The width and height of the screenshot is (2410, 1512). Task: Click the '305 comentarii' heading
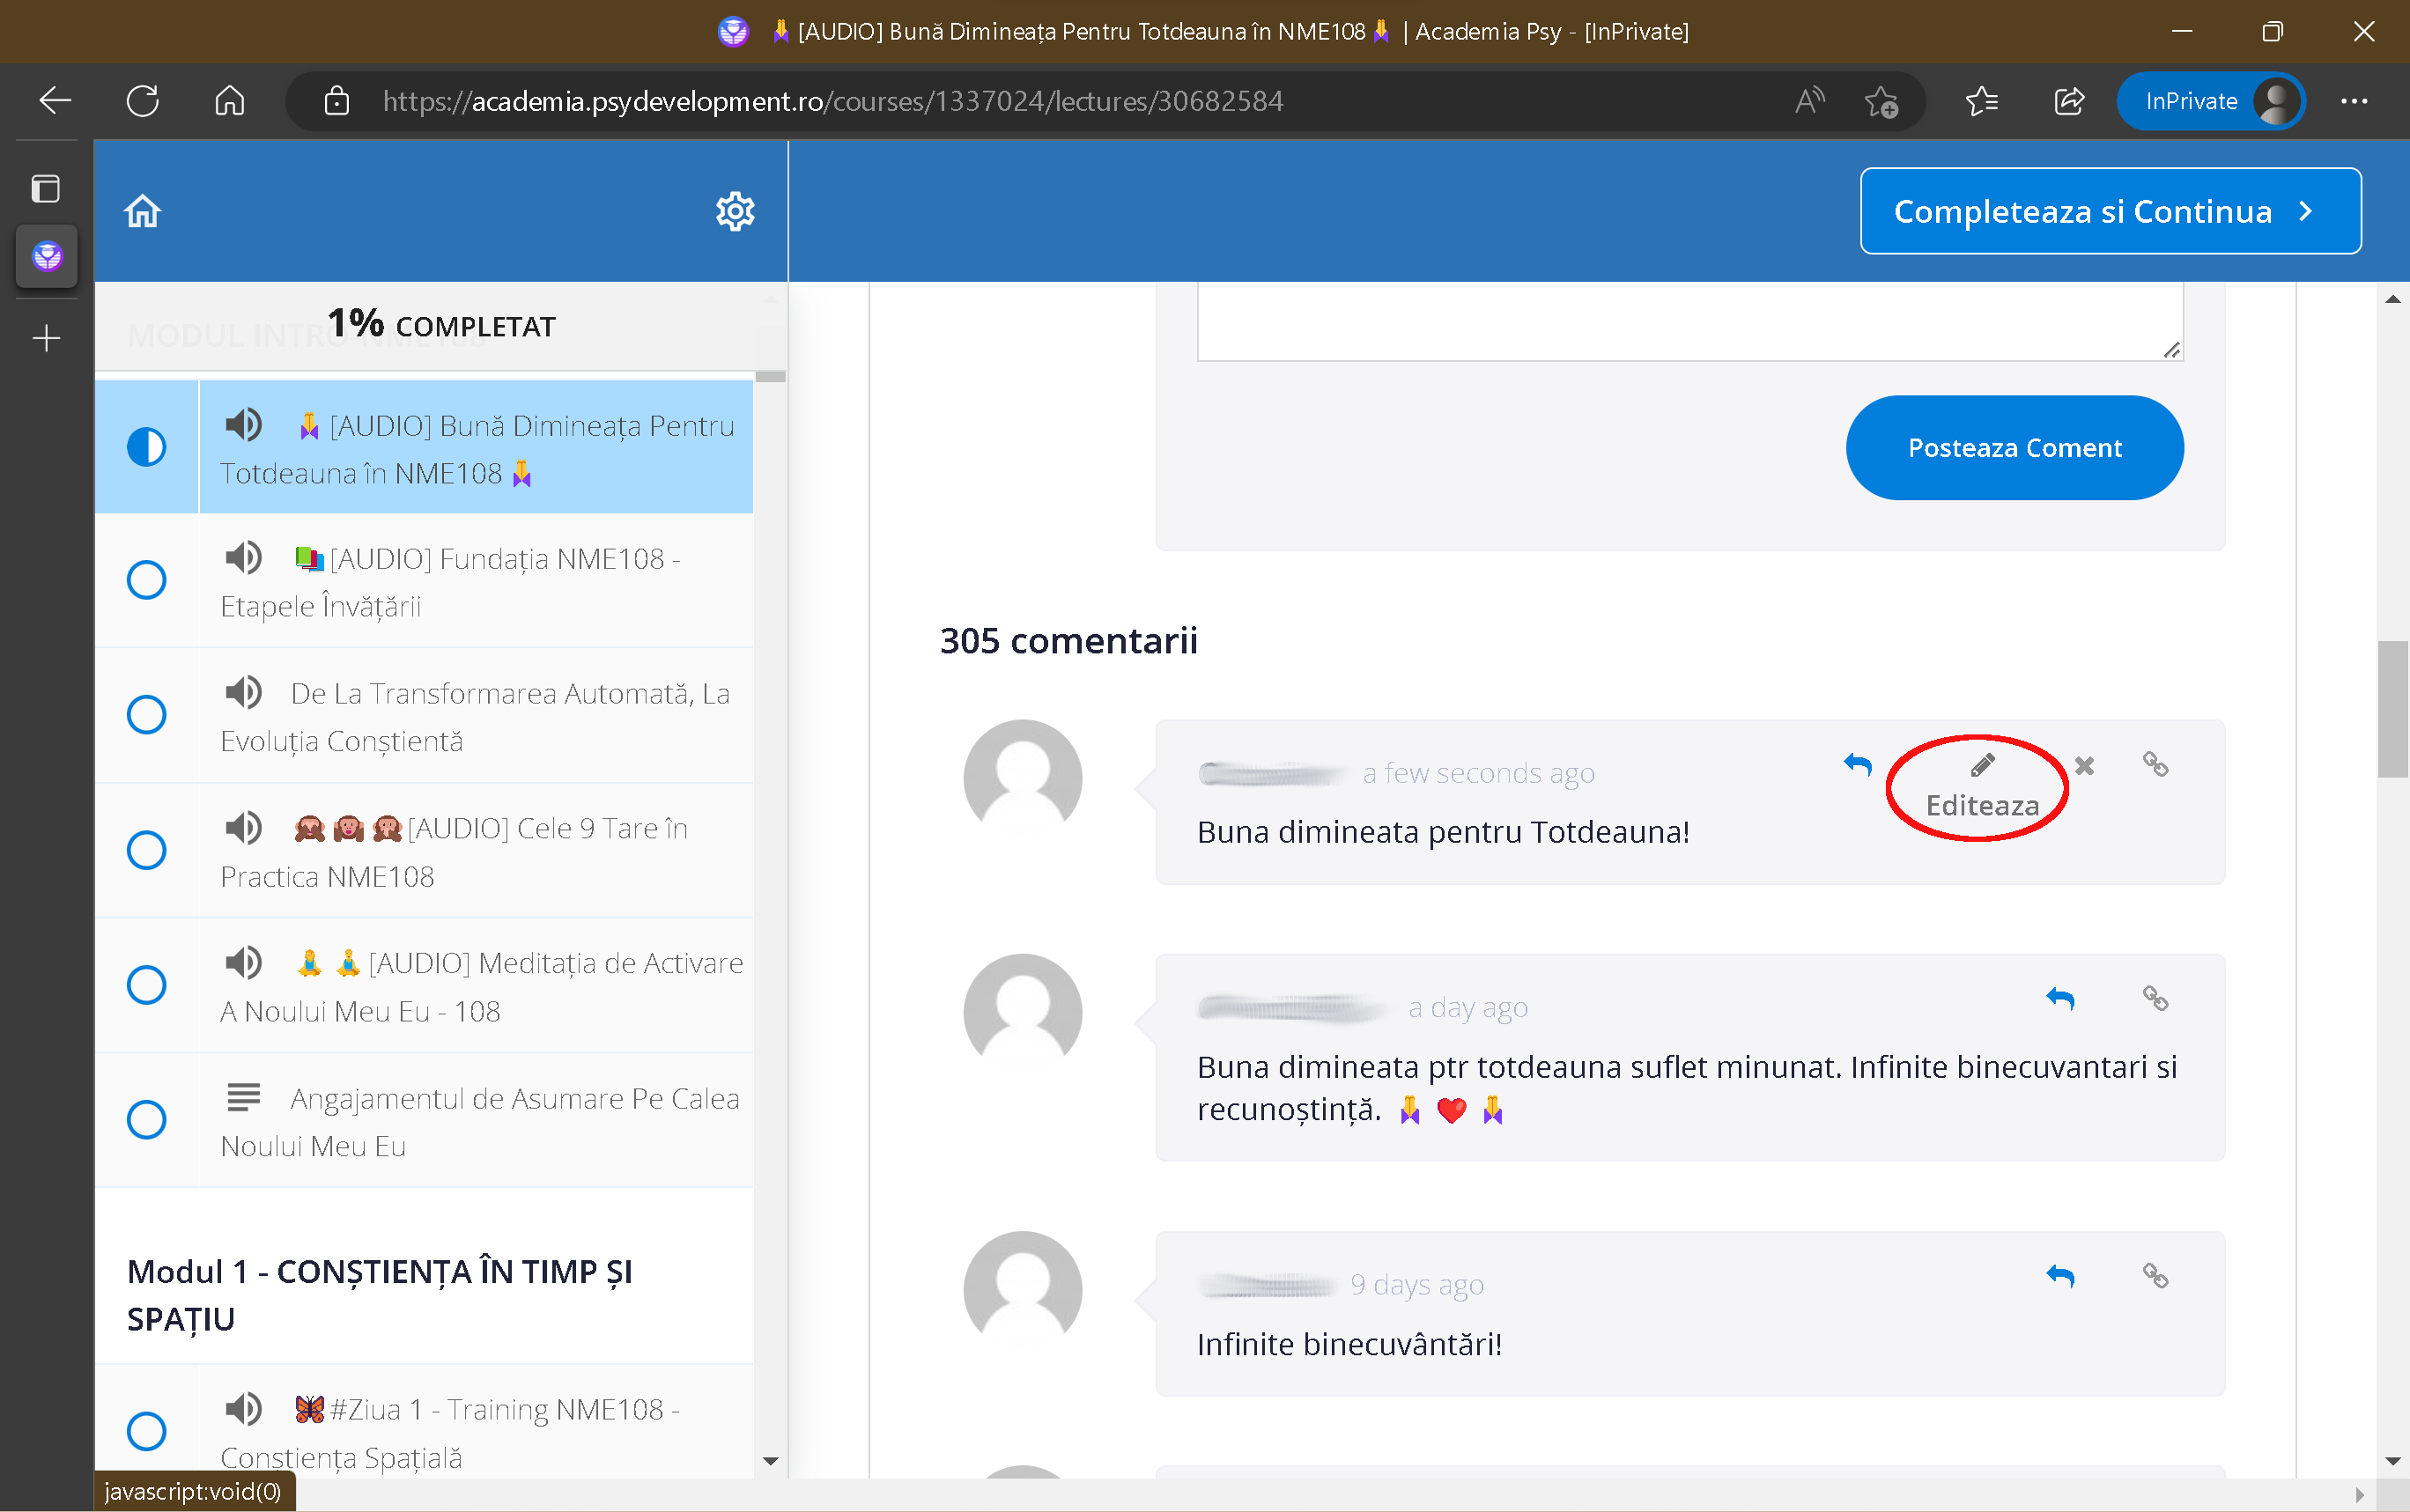1068,640
